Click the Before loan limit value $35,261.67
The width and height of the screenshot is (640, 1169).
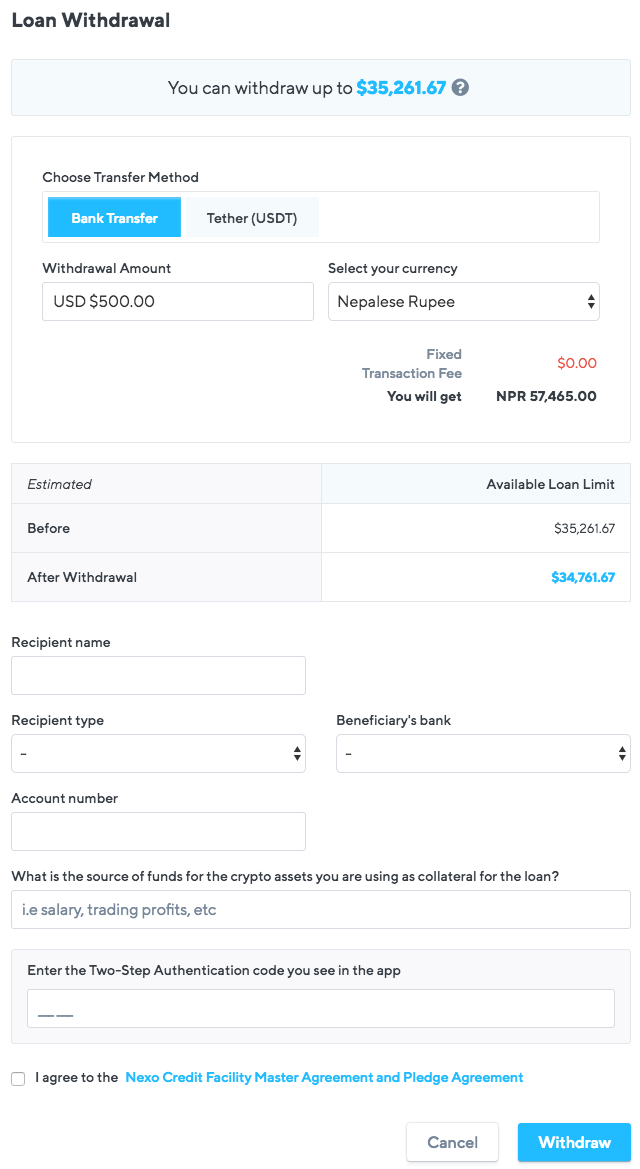tap(584, 528)
